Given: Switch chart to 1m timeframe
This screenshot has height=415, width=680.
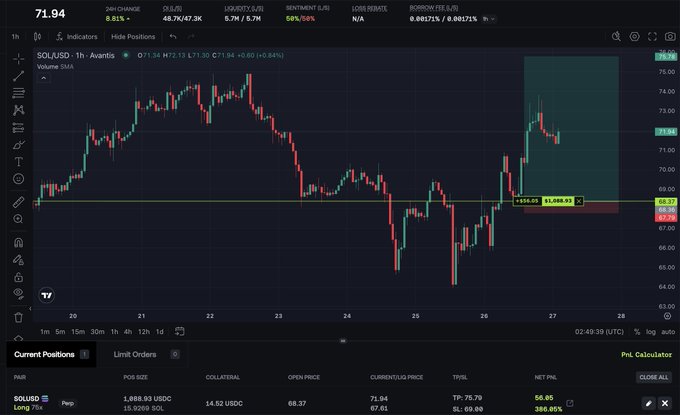Looking at the screenshot, I should [45, 332].
